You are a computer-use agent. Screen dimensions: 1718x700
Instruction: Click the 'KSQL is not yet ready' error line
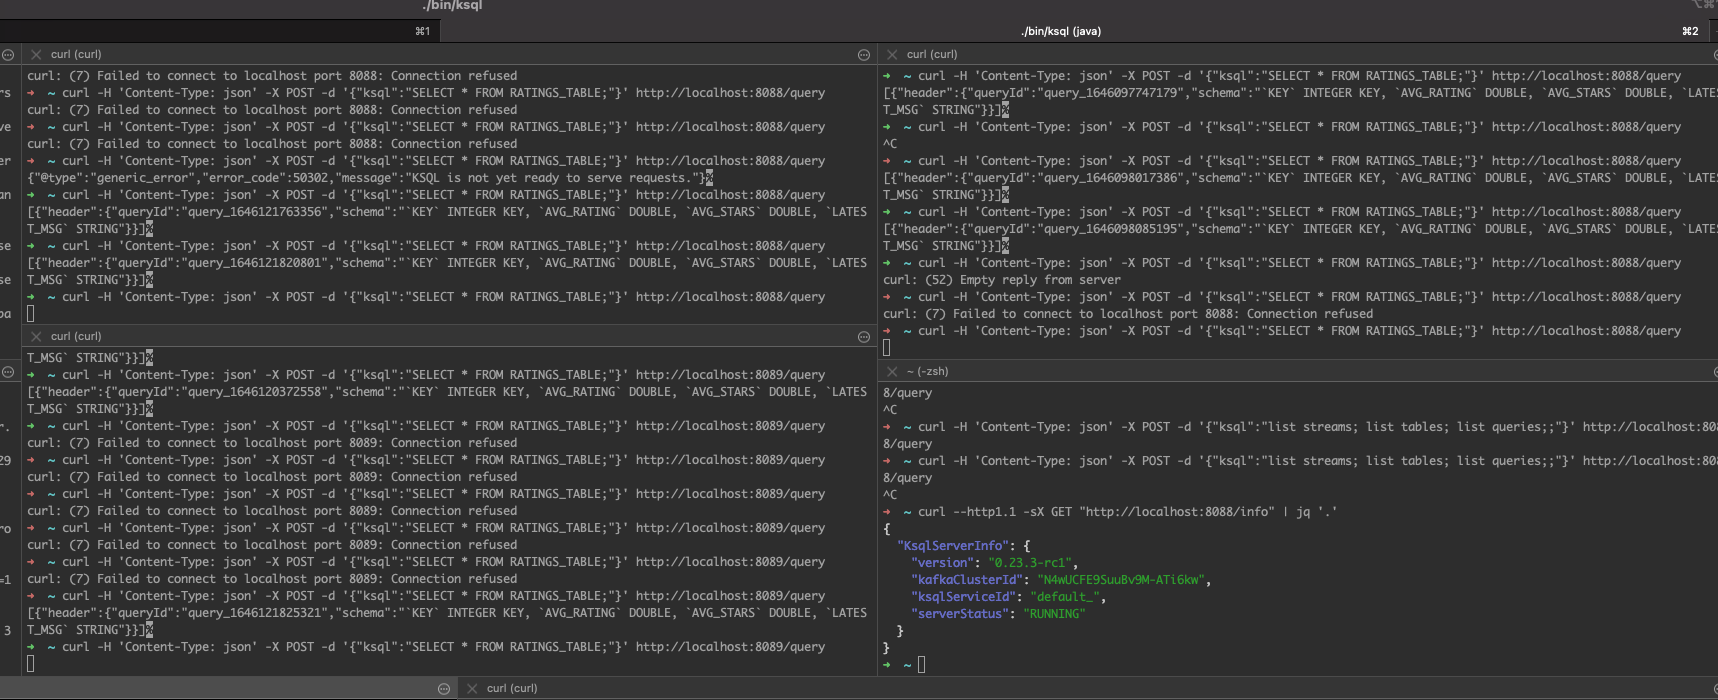370,178
